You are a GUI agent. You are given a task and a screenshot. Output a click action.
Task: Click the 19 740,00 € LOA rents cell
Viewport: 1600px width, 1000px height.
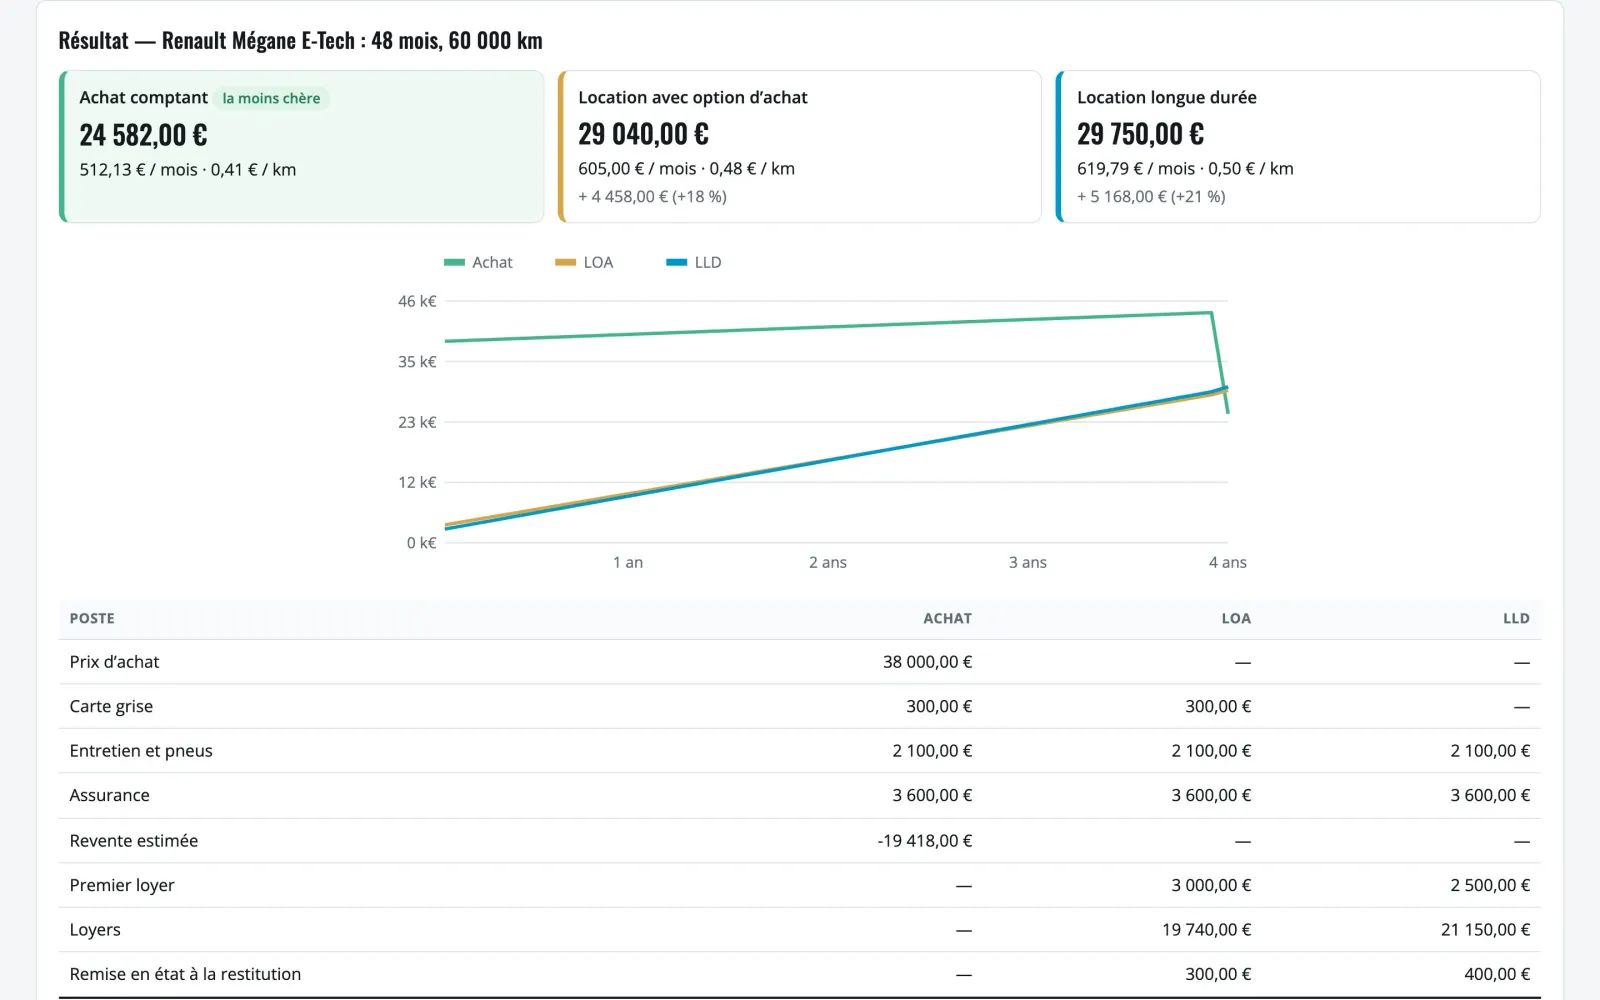tap(1206, 930)
